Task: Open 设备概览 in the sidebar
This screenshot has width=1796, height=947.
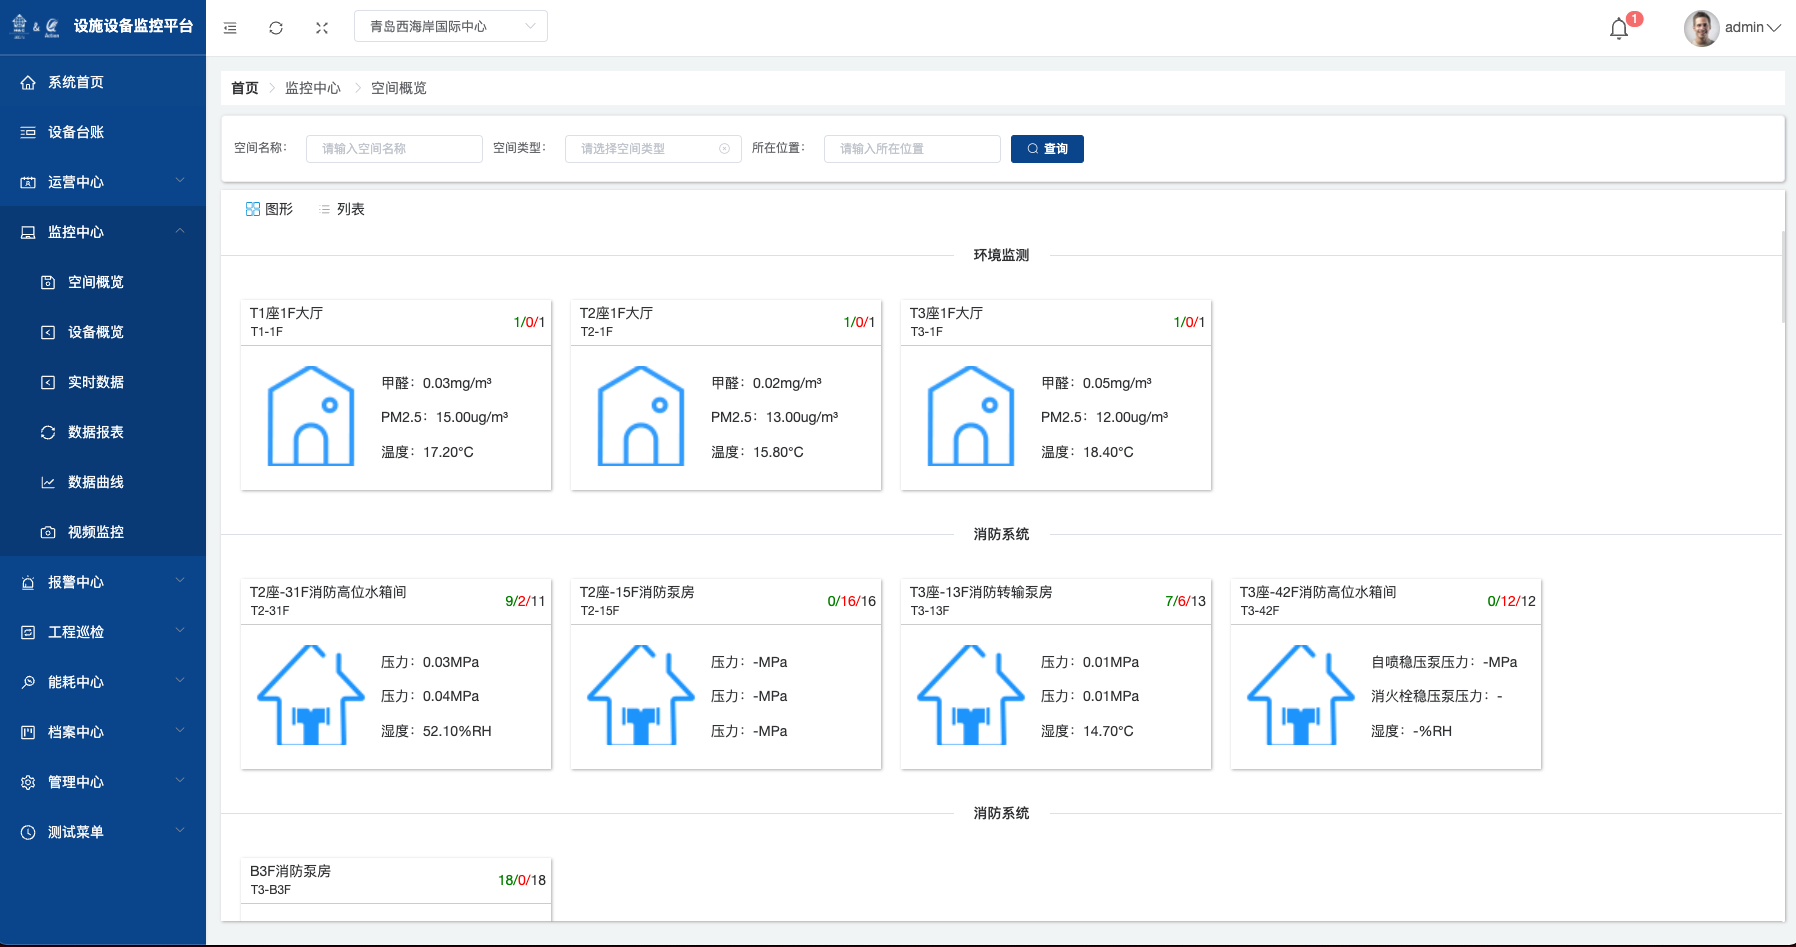Action: [96, 332]
